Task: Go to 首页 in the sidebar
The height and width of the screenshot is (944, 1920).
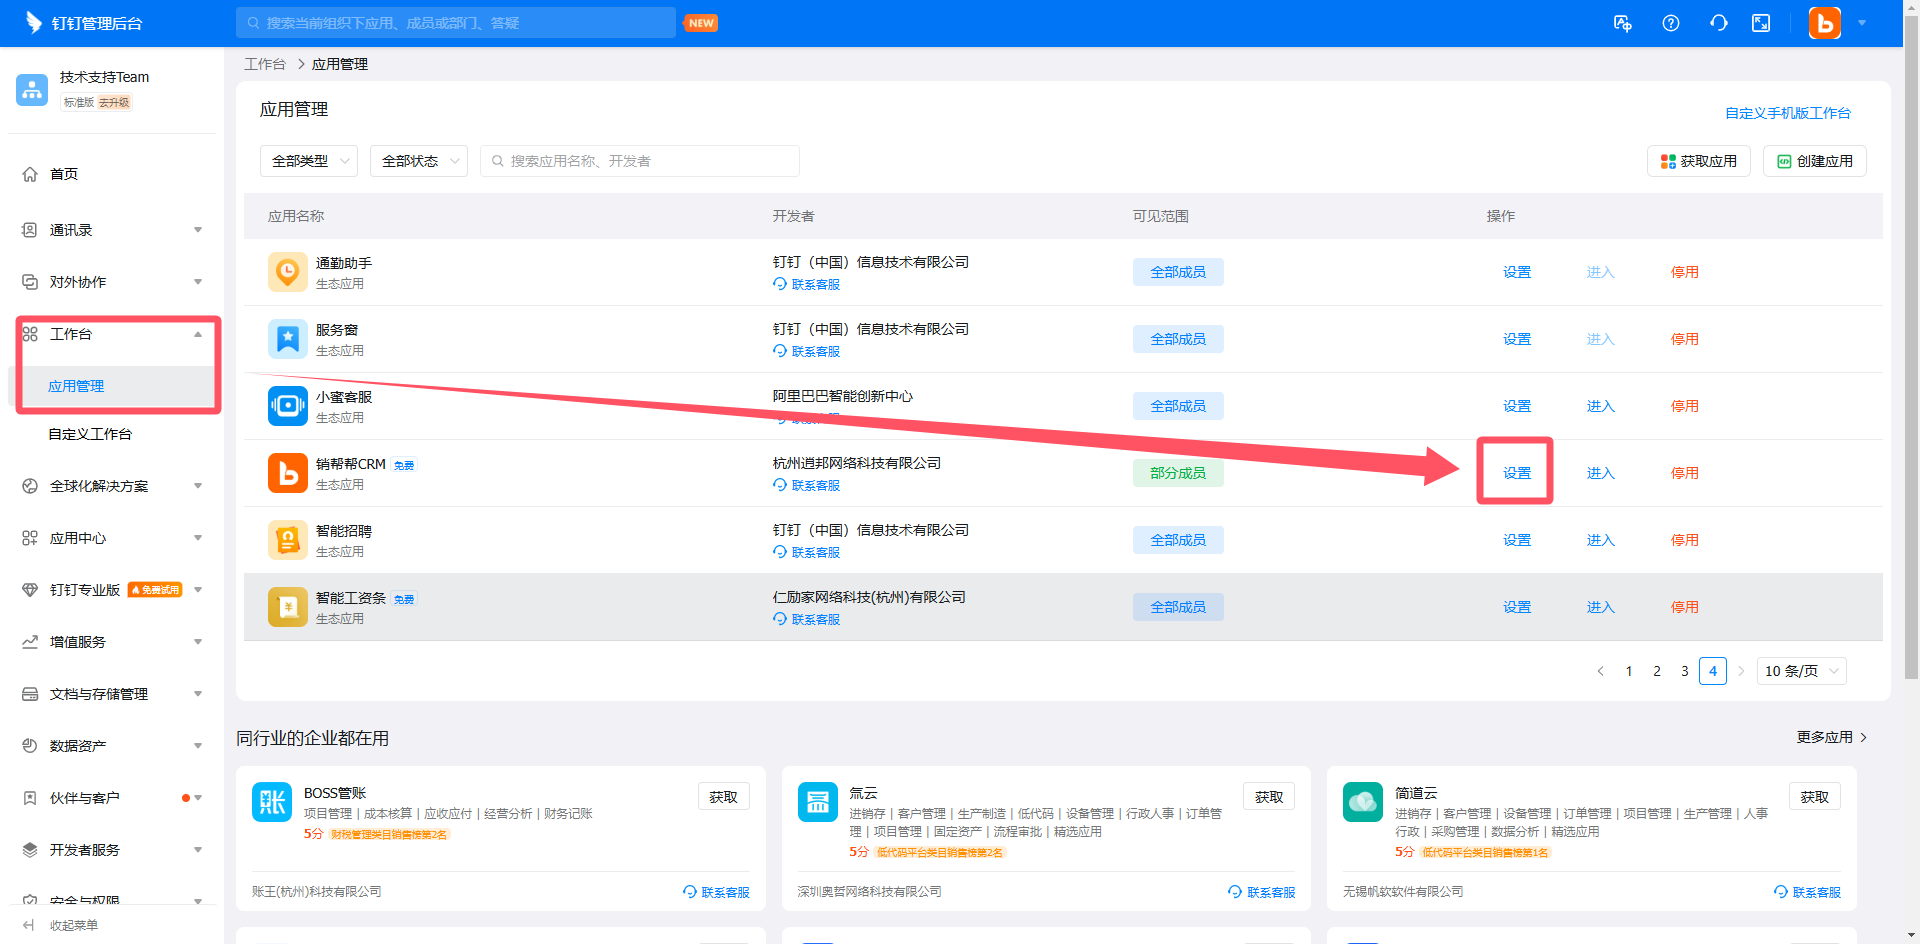Action: 64,174
